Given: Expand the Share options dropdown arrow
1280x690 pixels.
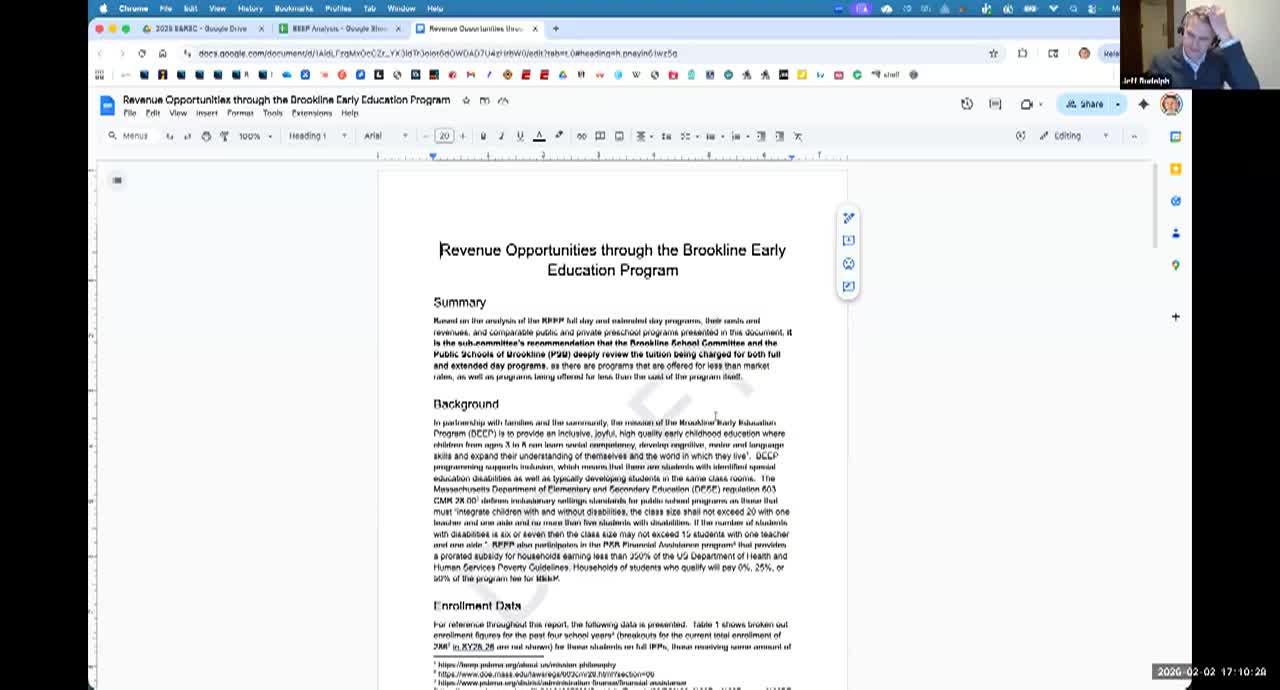Looking at the screenshot, I should point(1118,104).
